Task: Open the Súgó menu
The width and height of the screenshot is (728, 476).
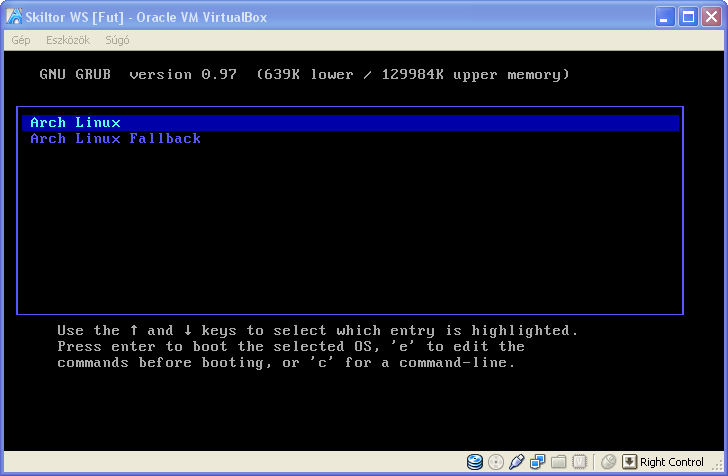Action: tap(117, 40)
